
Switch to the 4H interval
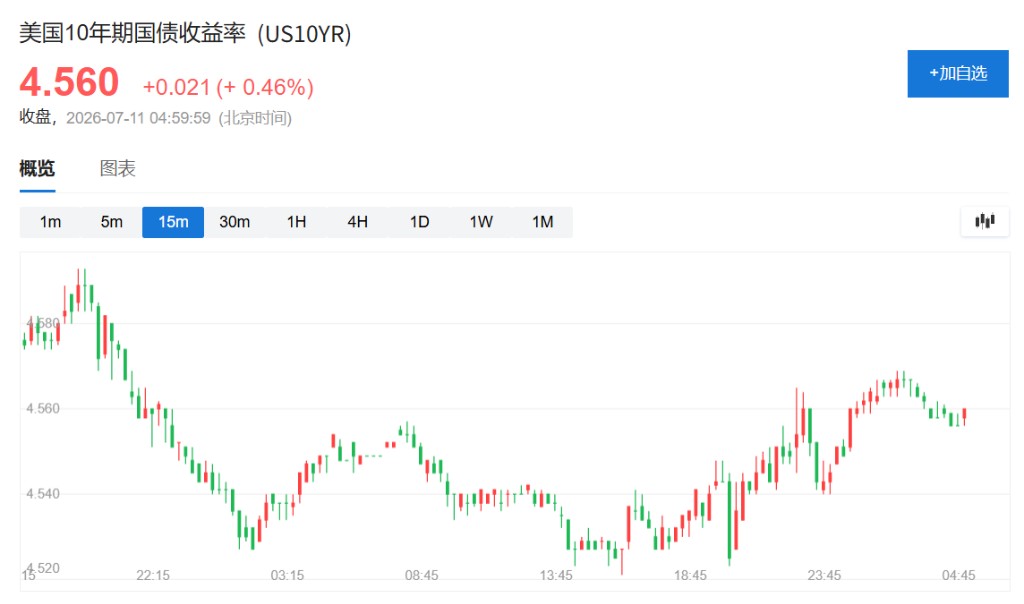(357, 222)
